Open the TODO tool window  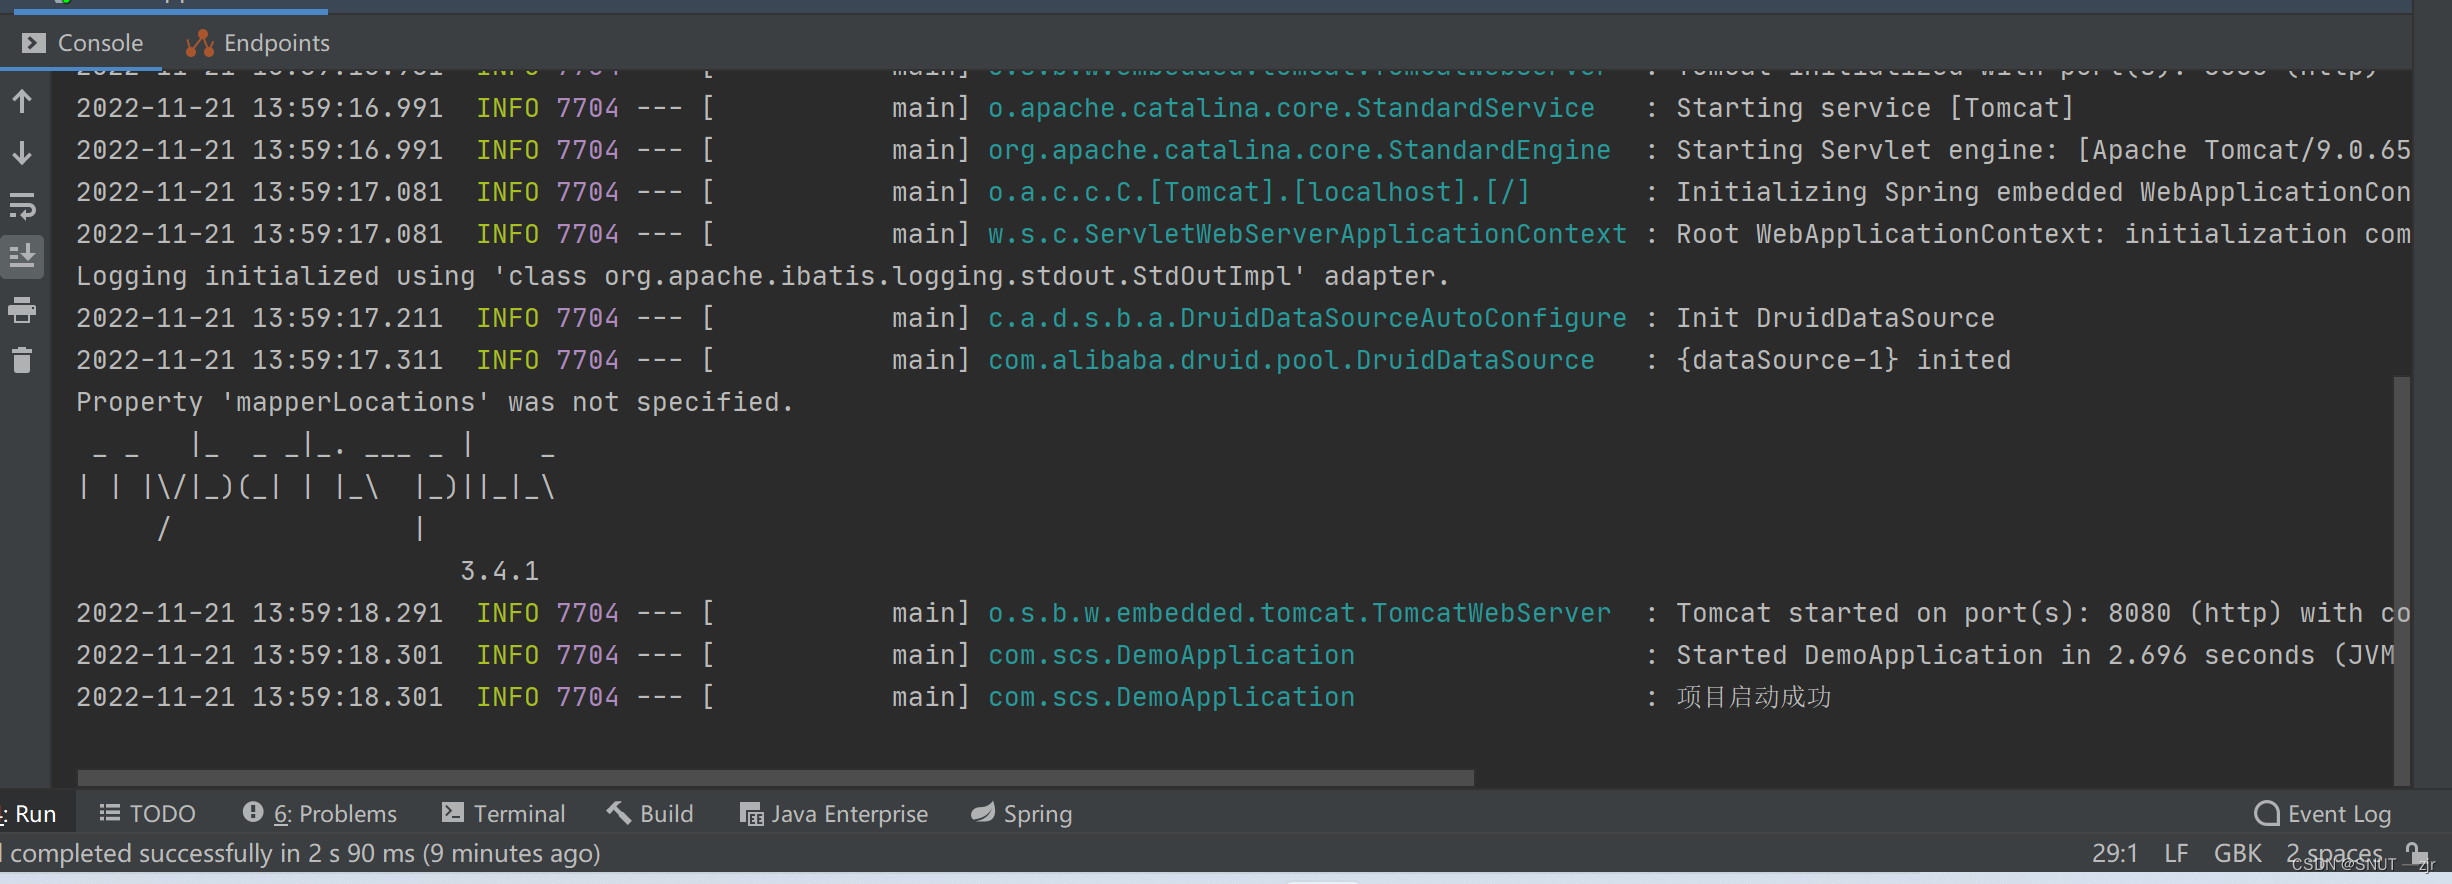pos(148,814)
